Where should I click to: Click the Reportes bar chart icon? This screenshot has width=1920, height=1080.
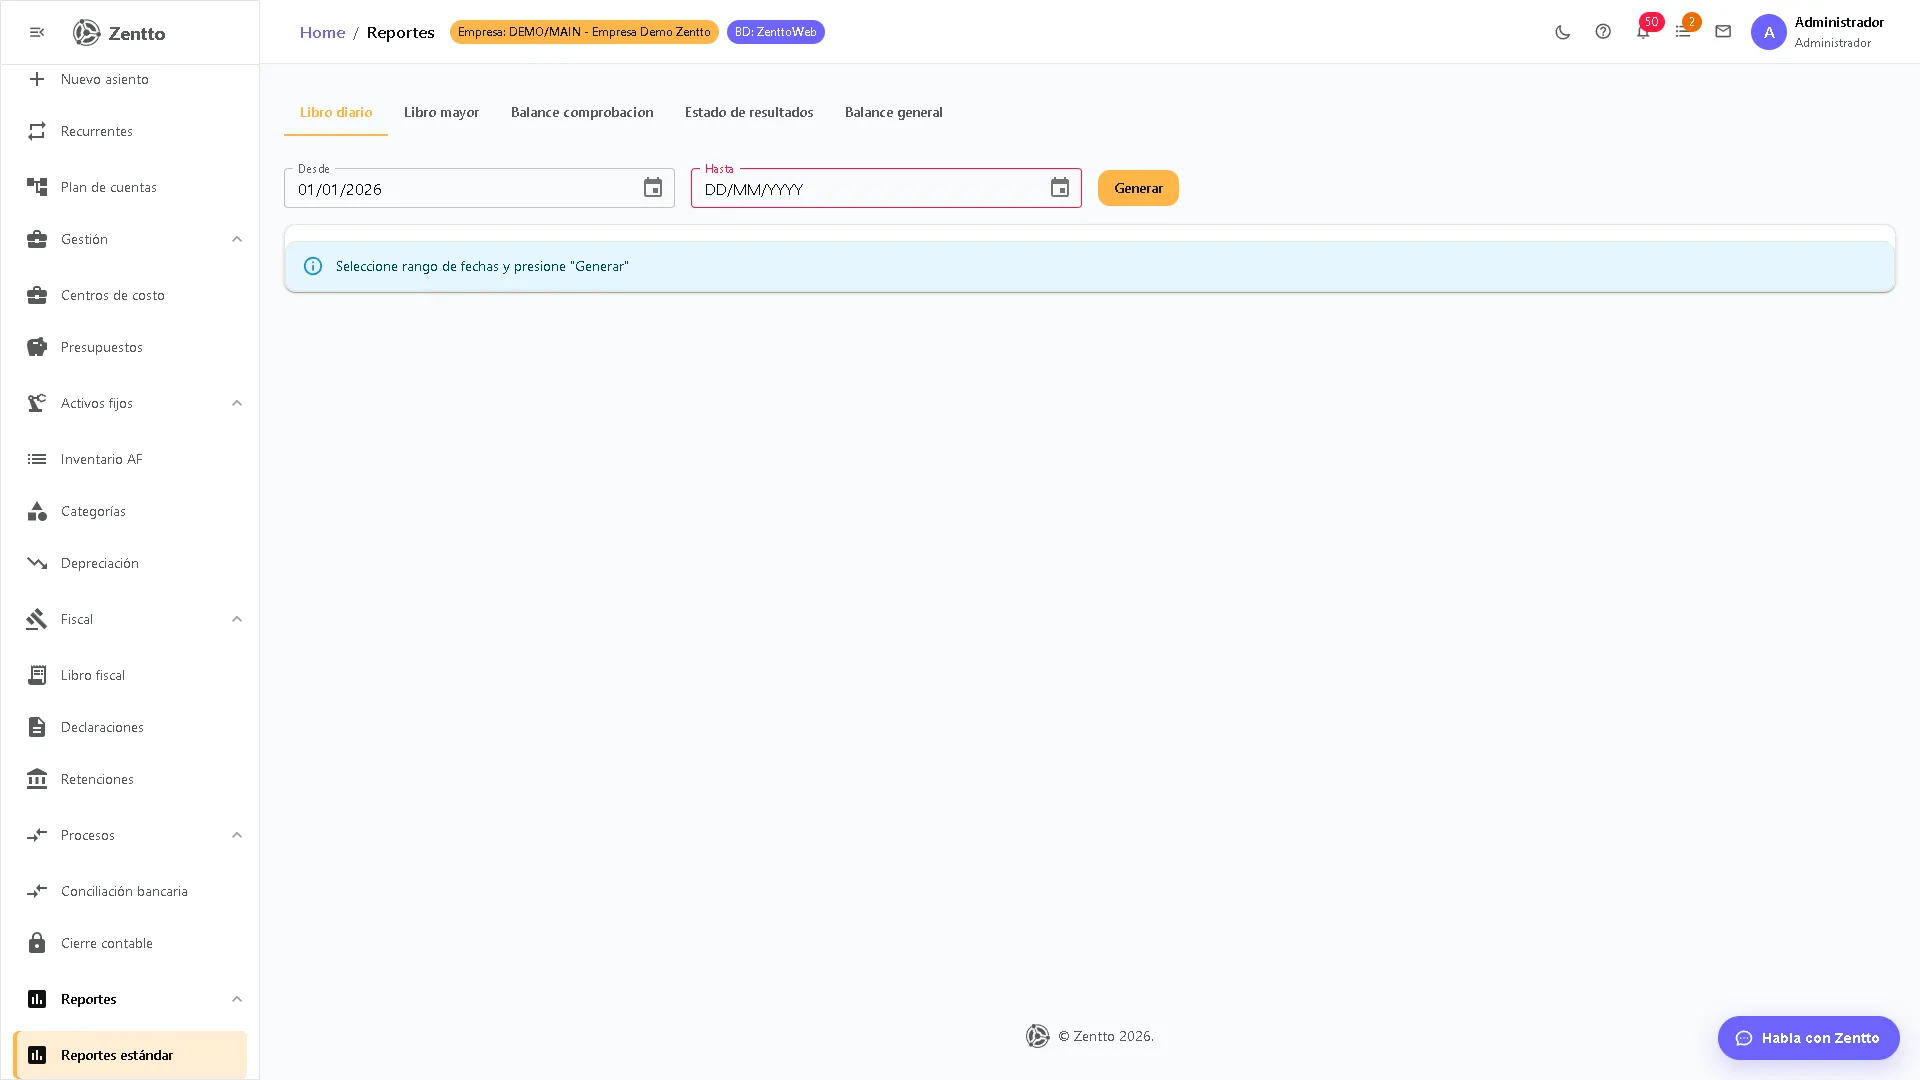point(37,999)
